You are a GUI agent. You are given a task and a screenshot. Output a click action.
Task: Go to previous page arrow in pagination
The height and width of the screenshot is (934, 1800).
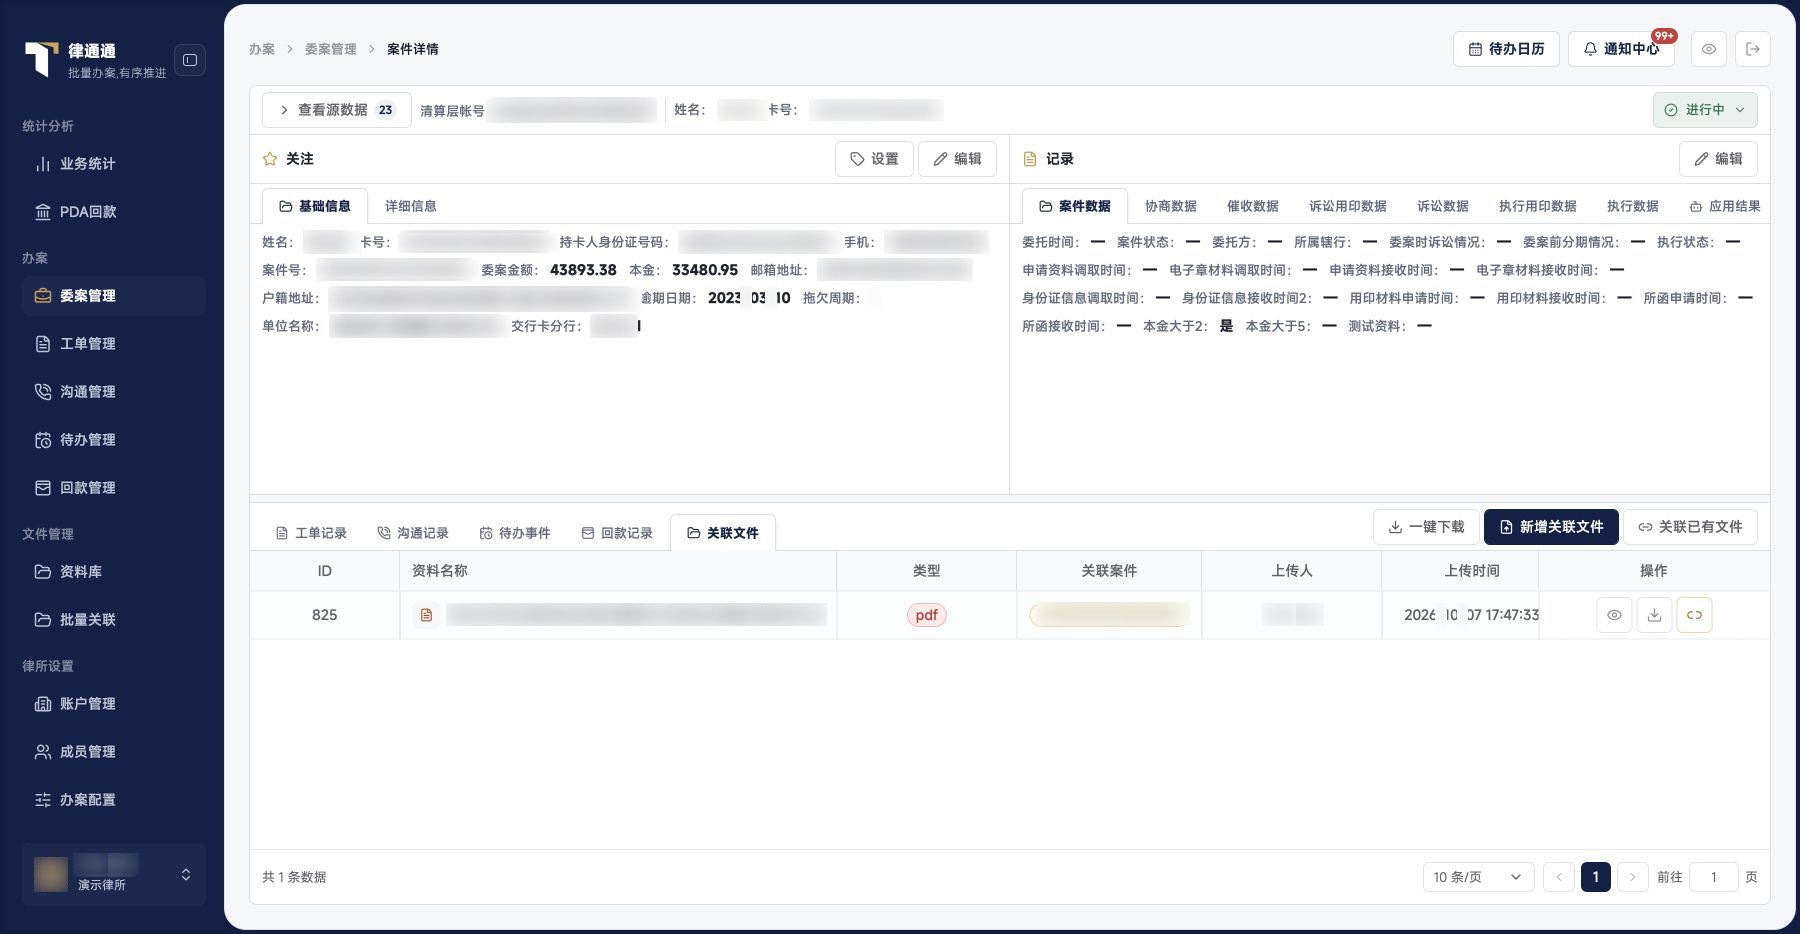(1559, 877)
